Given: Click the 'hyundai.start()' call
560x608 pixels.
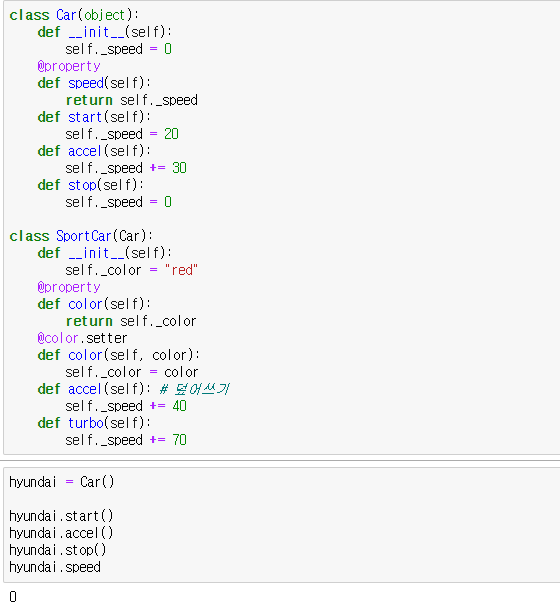Looking at the screenshot, I should coord(61,516).
